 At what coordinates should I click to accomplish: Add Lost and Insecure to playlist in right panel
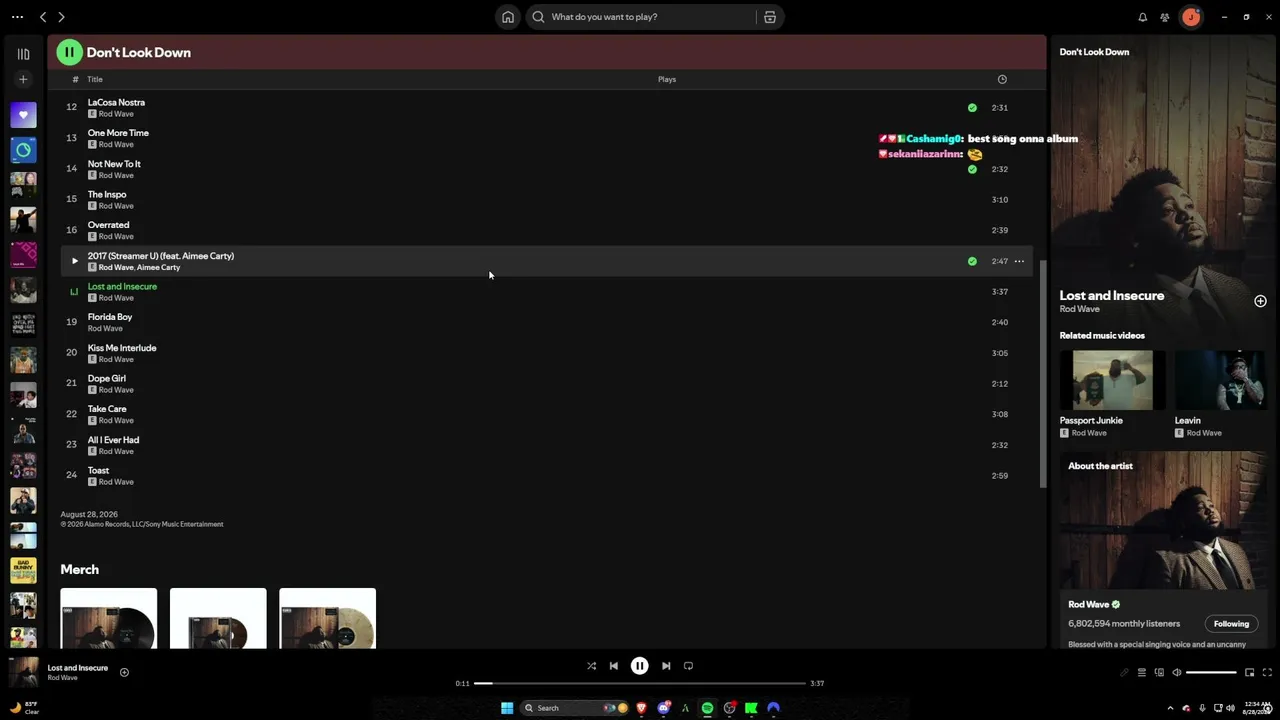[1260, 301]
